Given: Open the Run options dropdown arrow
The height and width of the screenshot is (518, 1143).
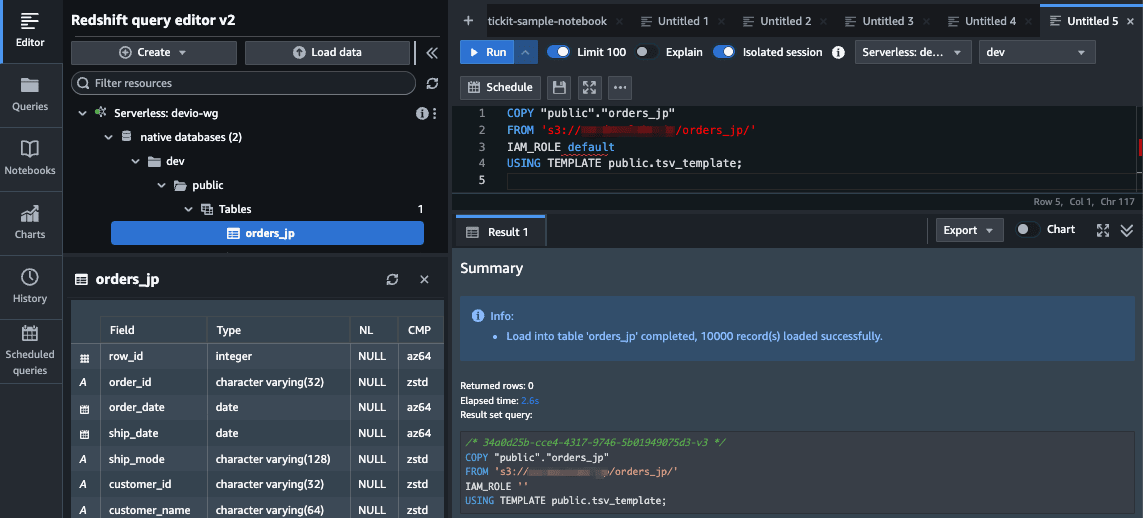Looking at the screenshot, I should [526, 52].
